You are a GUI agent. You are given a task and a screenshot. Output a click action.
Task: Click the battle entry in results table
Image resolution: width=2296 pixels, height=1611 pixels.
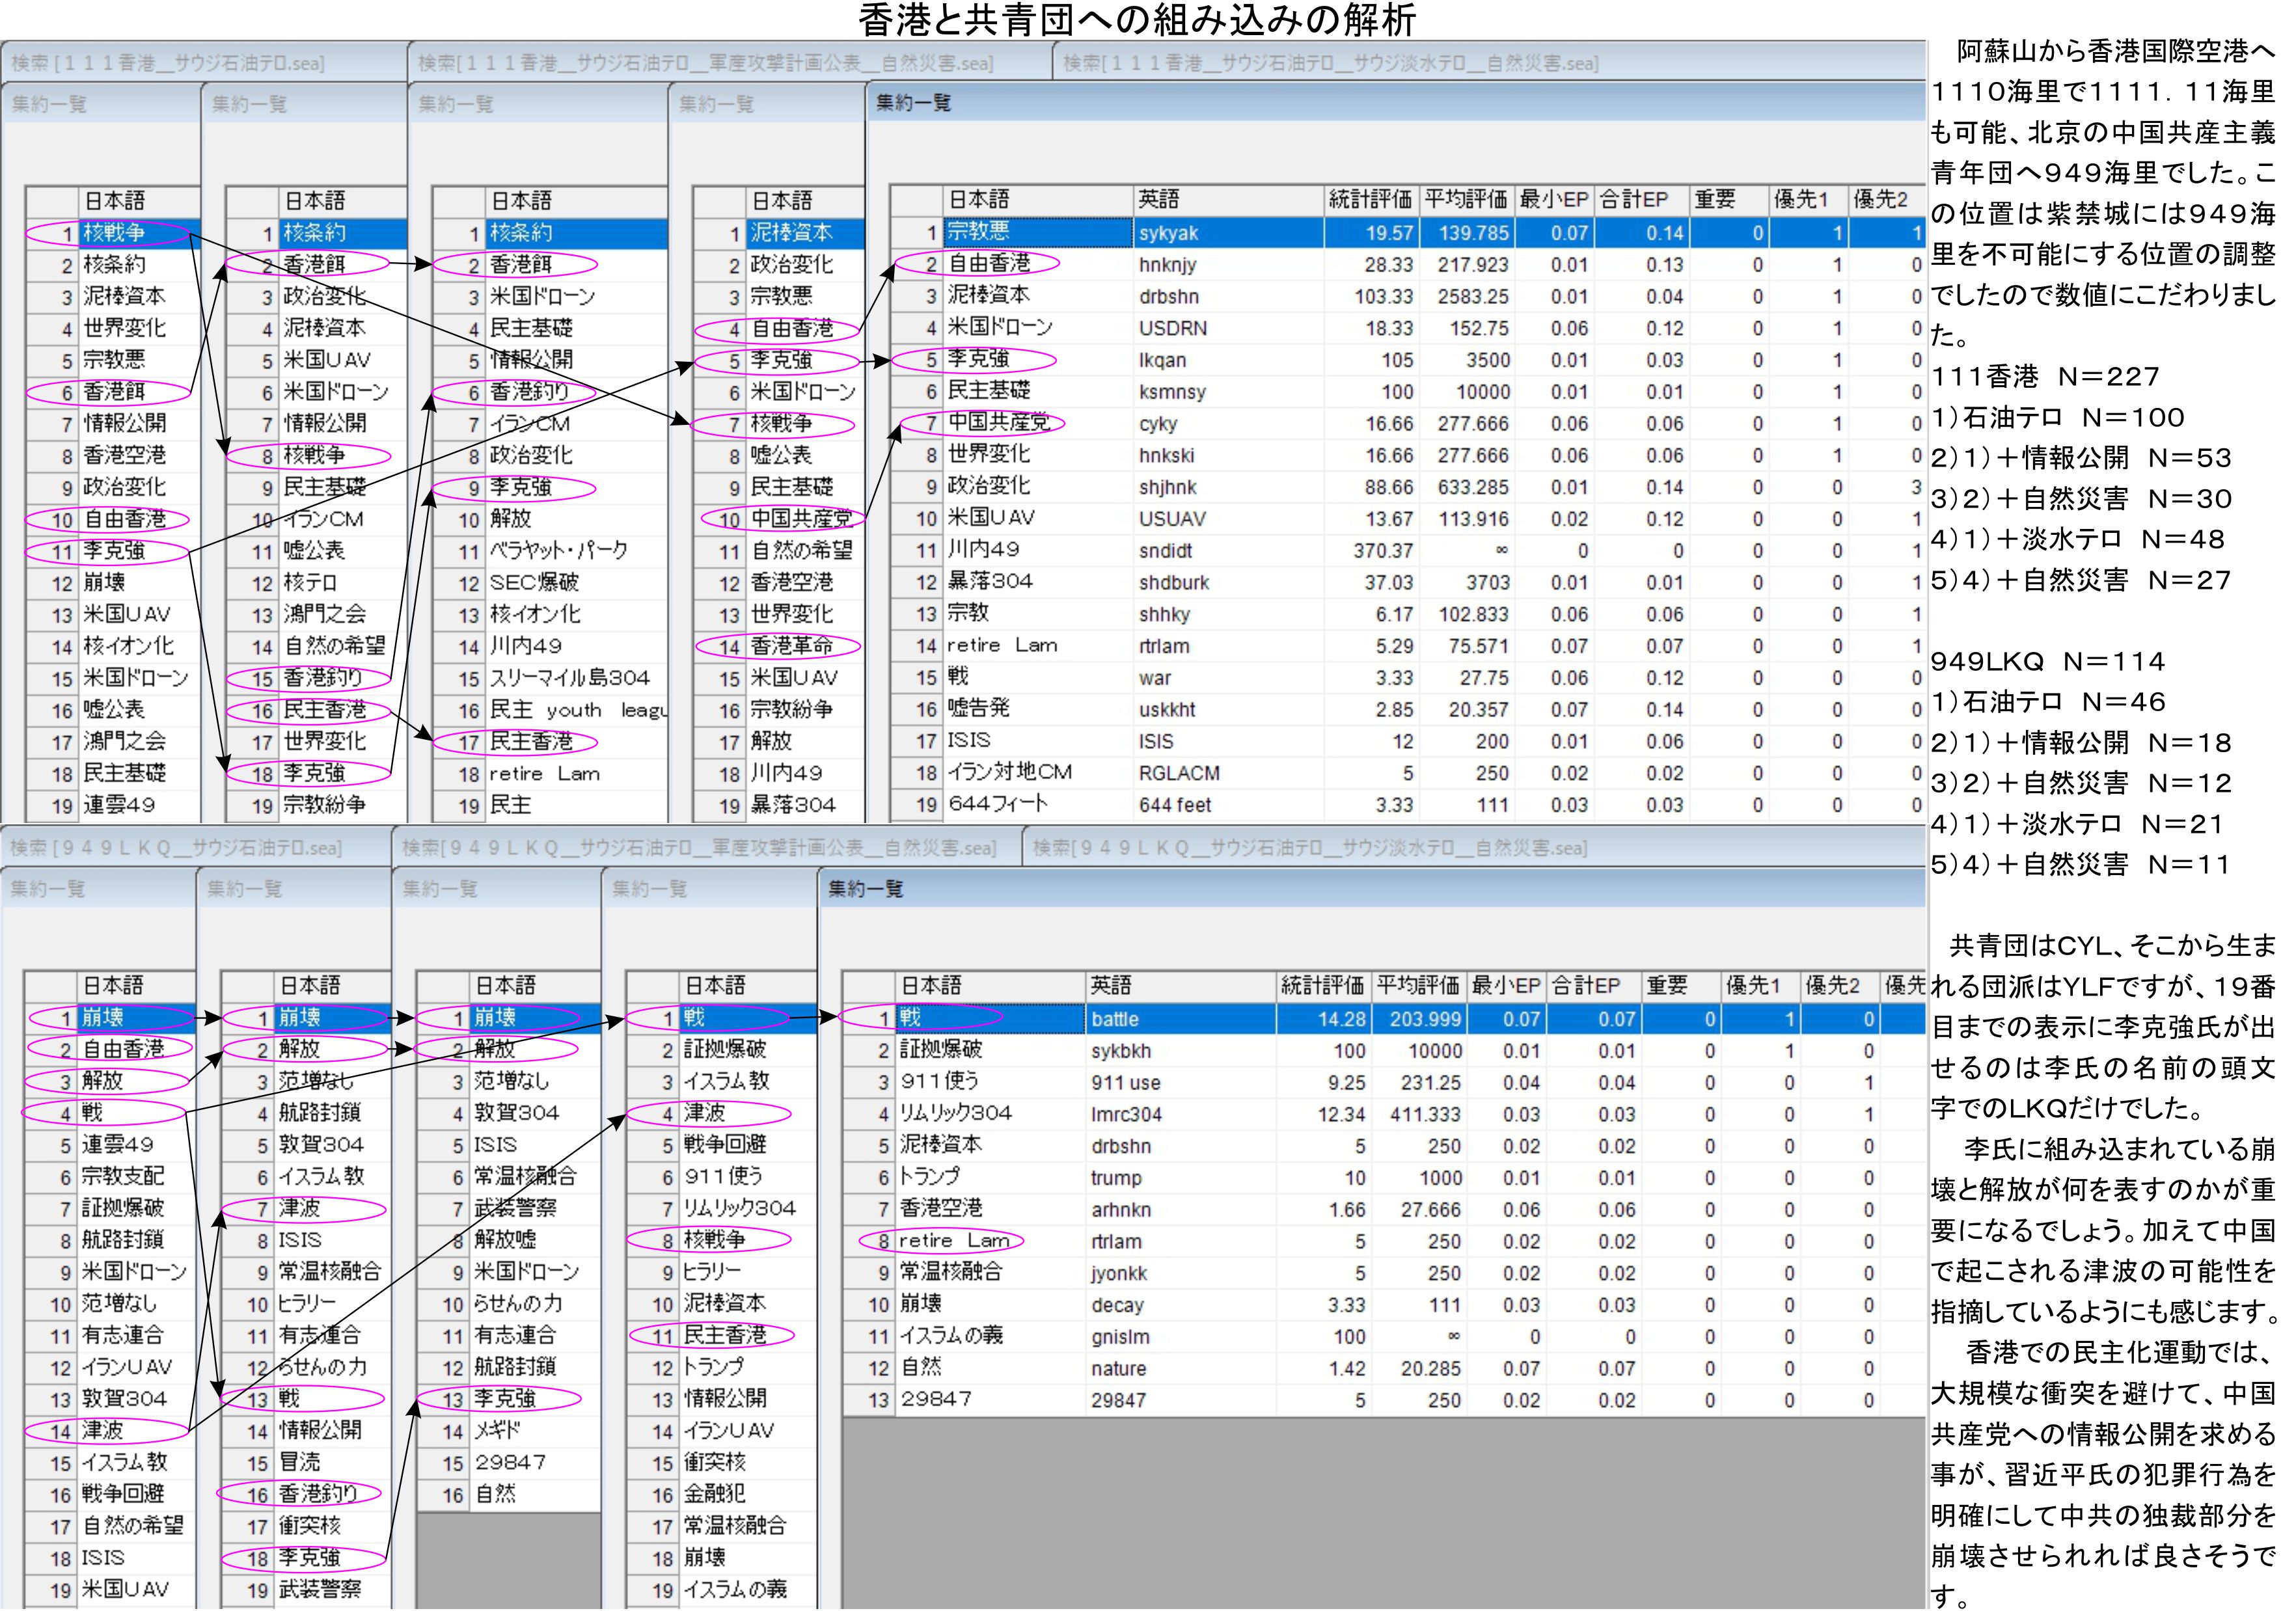pyautogui.click(x=1115, y=1019)
